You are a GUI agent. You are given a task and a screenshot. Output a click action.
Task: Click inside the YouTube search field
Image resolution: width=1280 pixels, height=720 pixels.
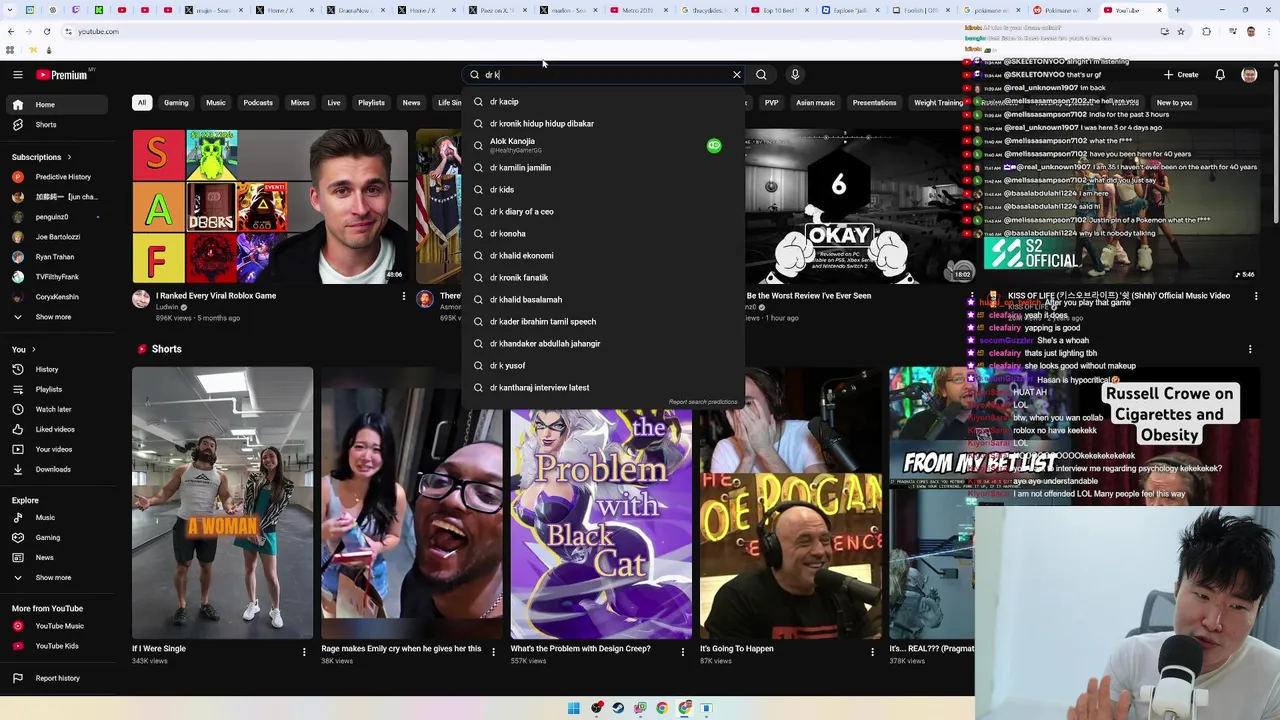pos(605,75)
